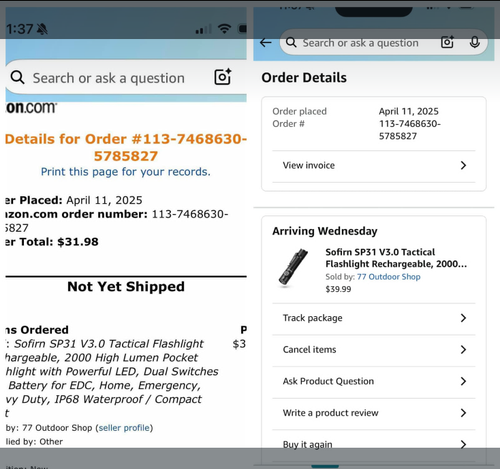
Task: Select the Buy it again row
Action: 374,445
